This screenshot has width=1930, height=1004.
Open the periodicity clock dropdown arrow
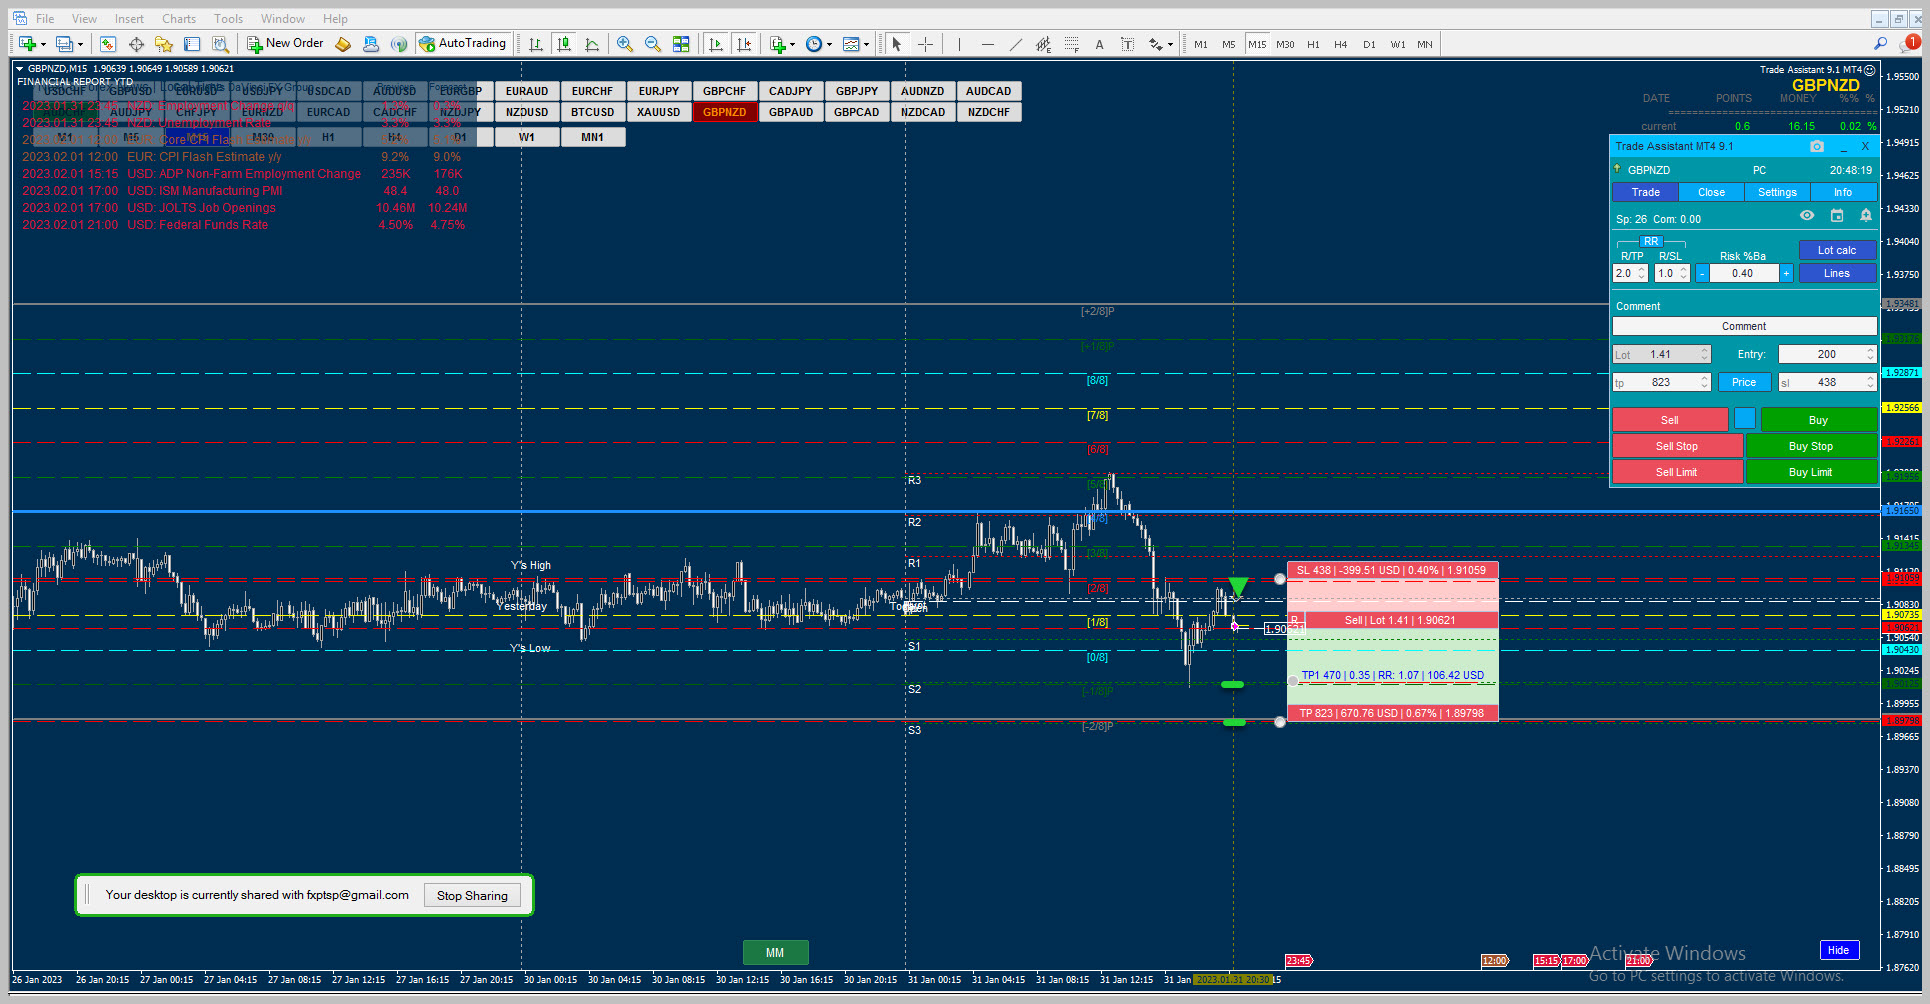click(x=829, y=44)
